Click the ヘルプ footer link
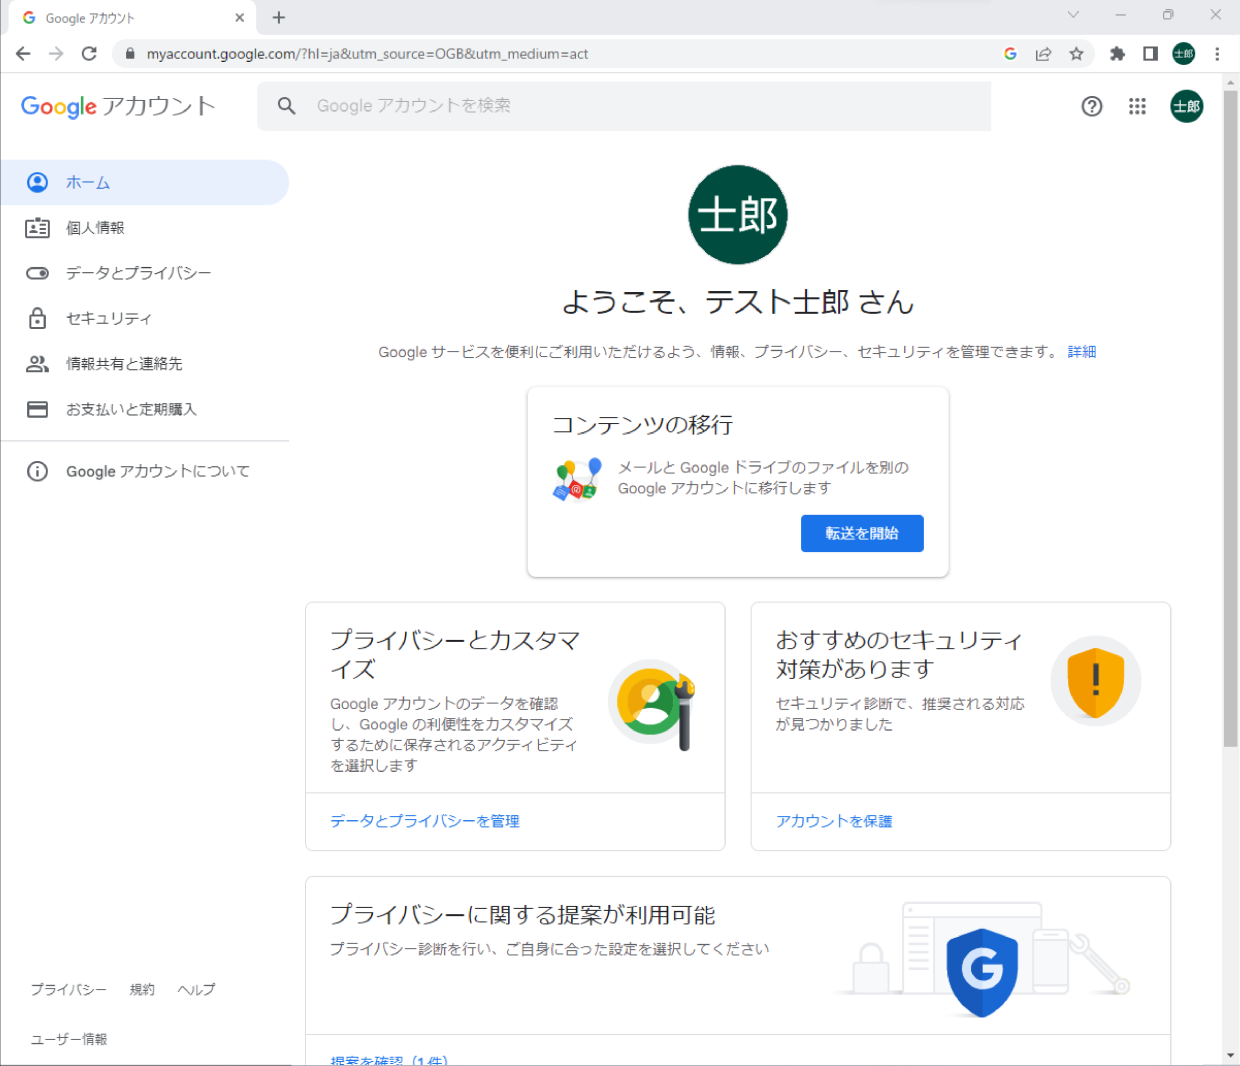Screen dimensions: 1240x1066 point(196,989)
